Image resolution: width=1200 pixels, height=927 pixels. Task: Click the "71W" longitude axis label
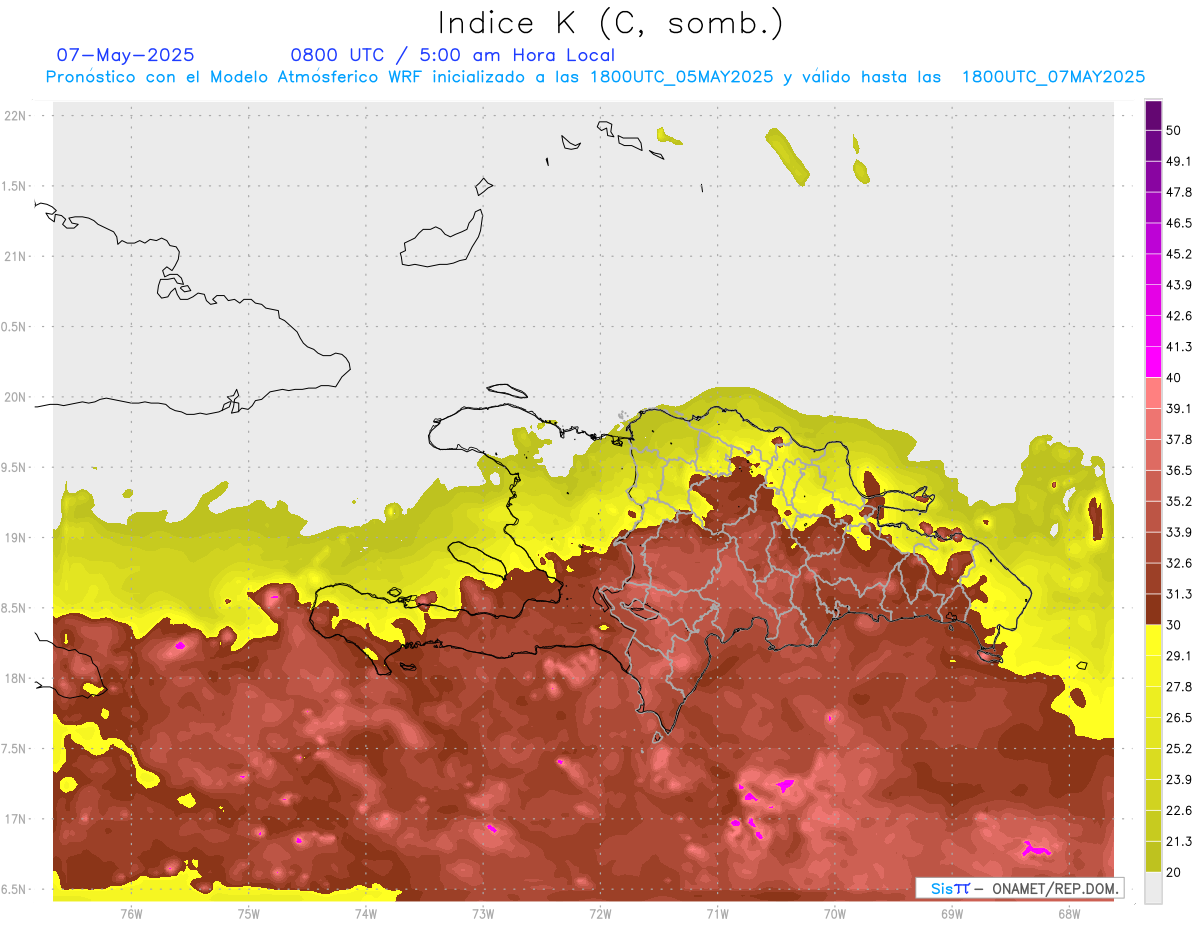(x=717, y=913)
